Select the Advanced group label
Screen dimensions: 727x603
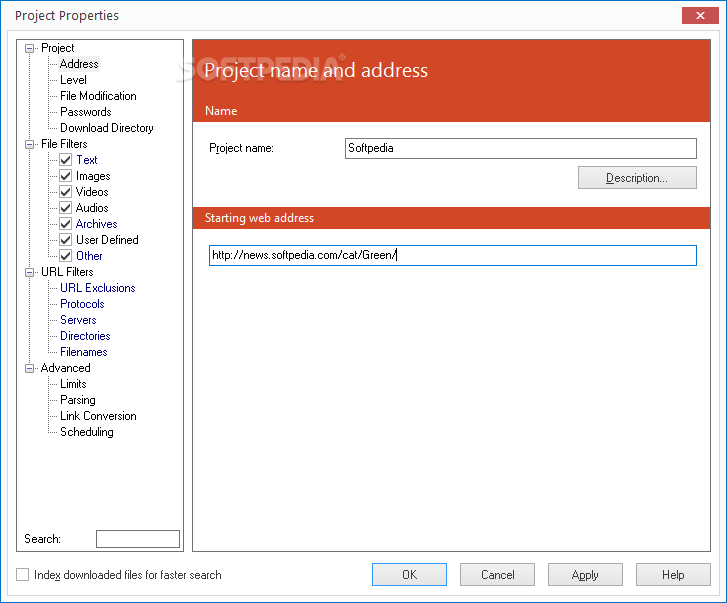point(65,368)
